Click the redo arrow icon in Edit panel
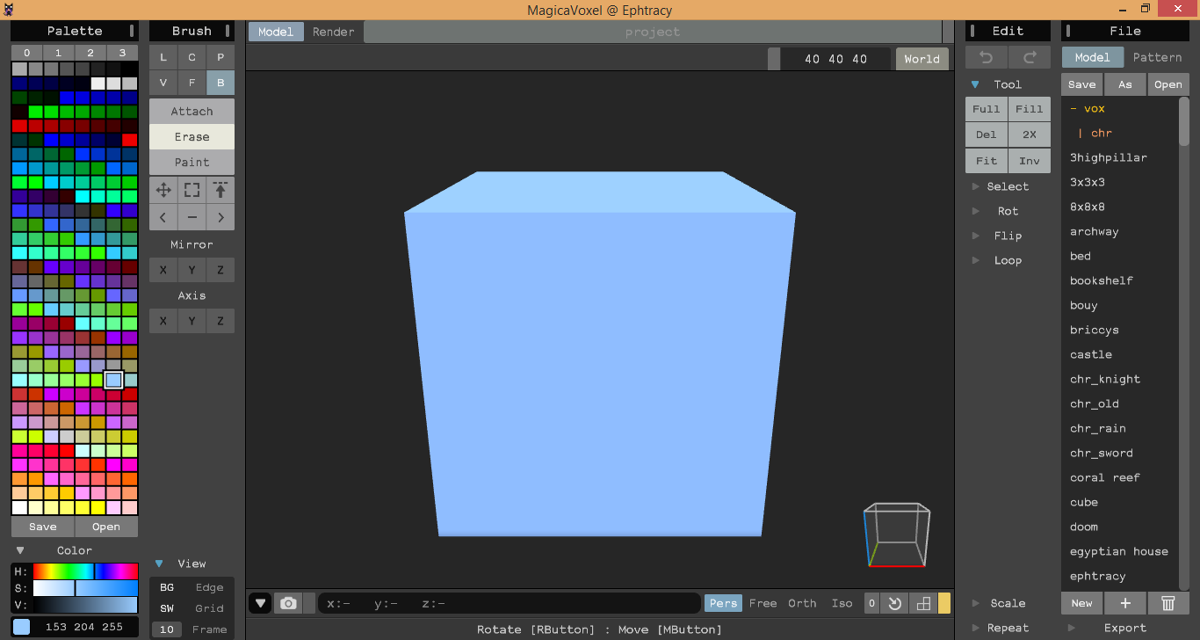This screenshot has height=640, width=1200. pos(1029,57)
